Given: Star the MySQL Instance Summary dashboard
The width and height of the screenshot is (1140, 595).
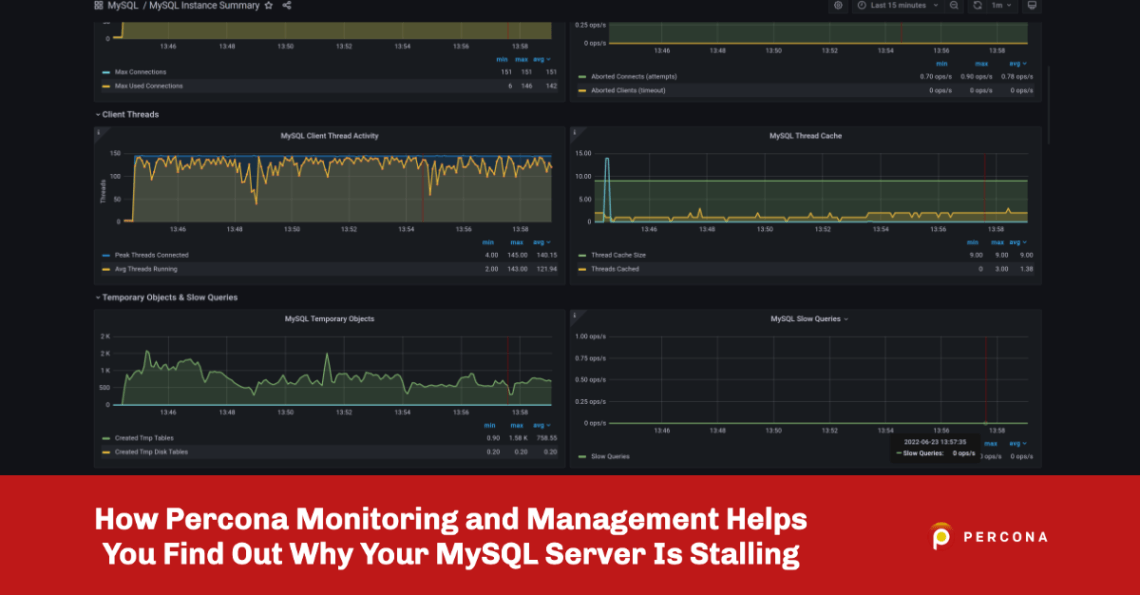Looking at the screenshot, I should point(267,6).
